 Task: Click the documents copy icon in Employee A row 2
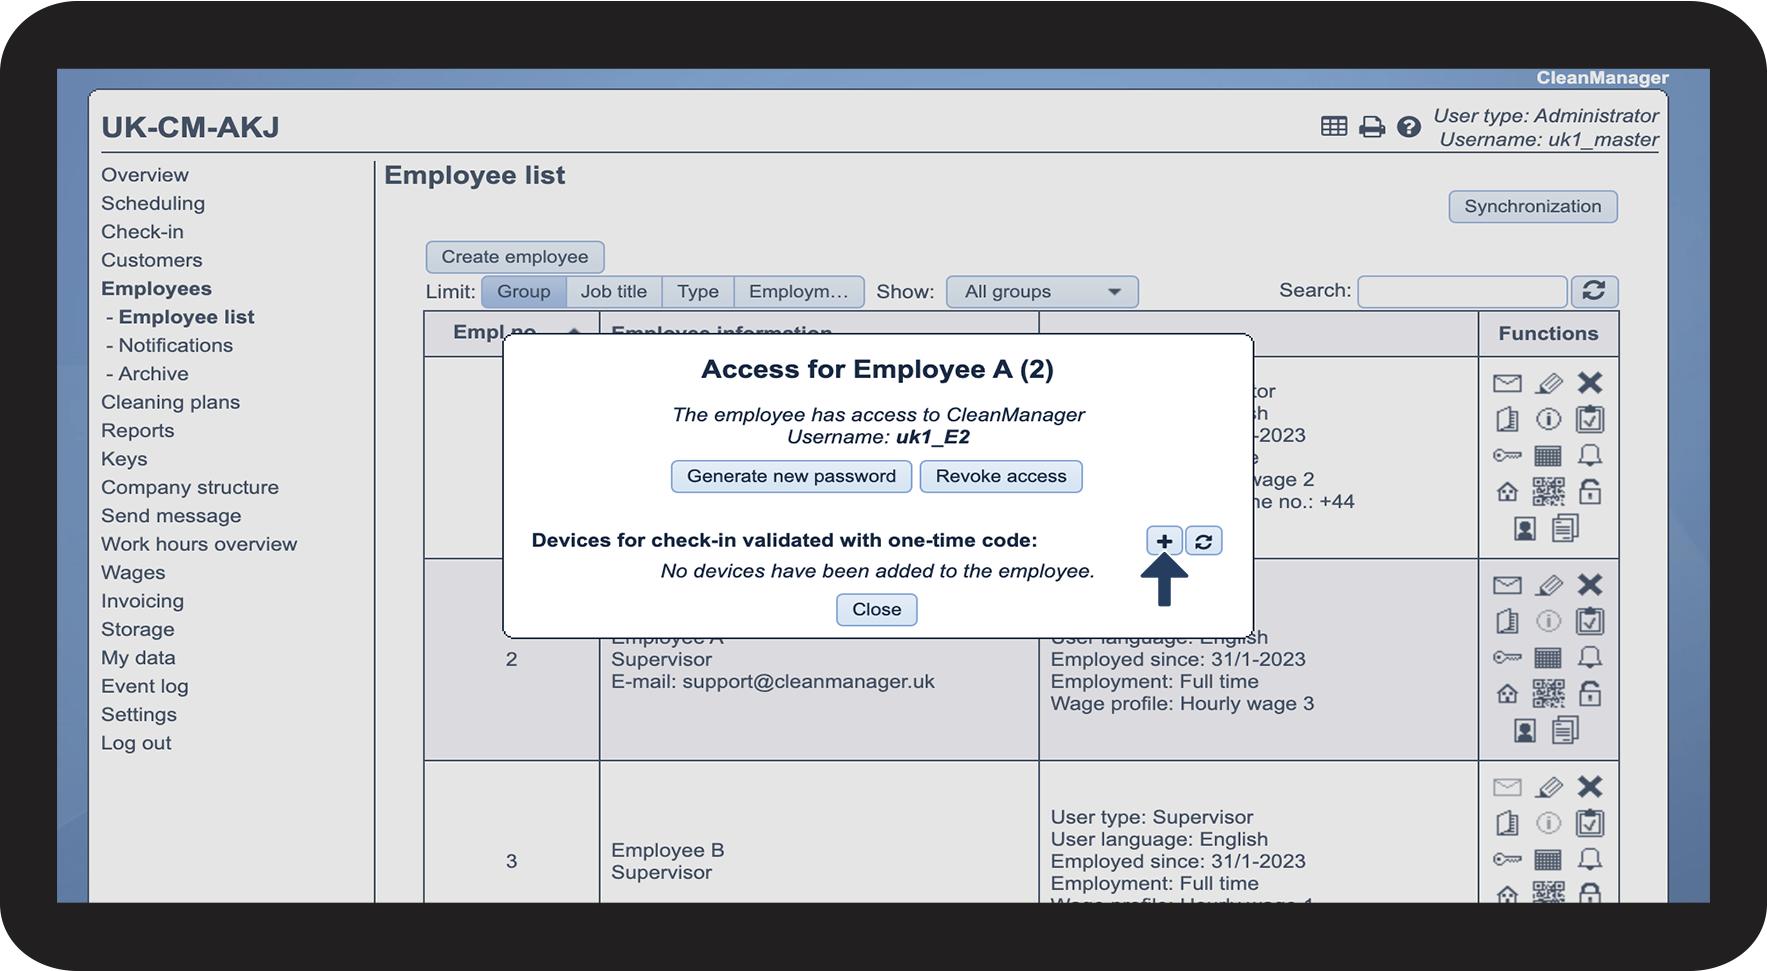tap(1566, 730)
